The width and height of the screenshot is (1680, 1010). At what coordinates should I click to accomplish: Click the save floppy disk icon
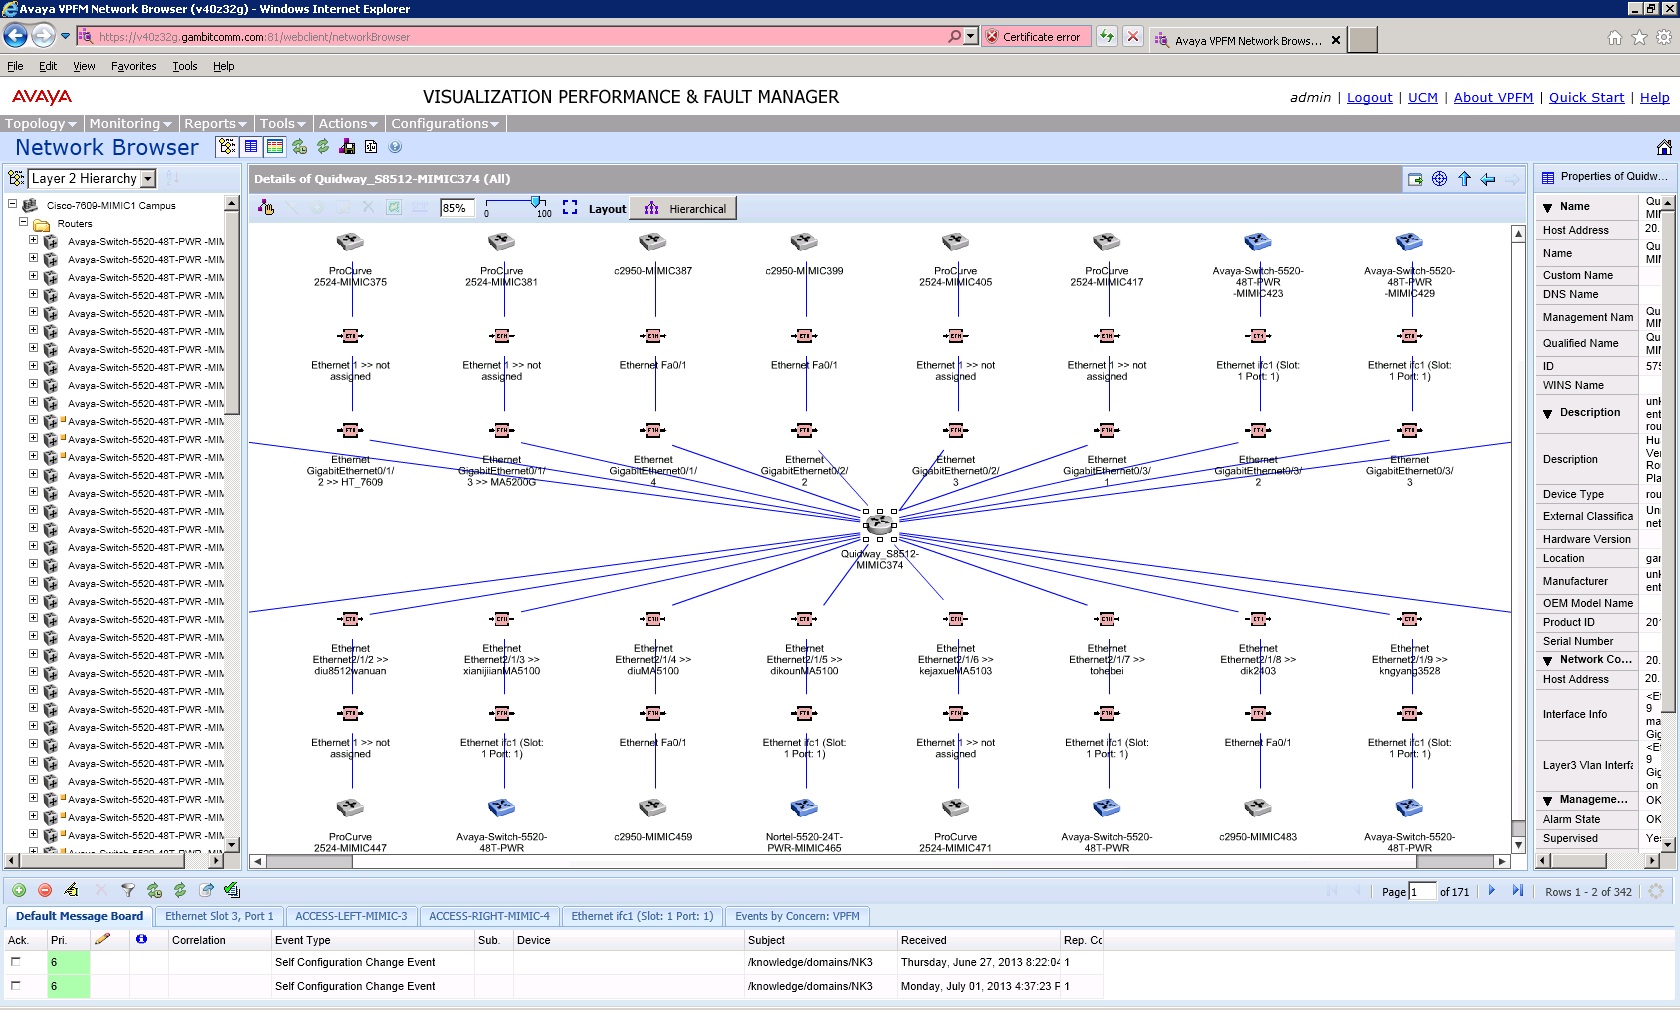click(347, 147)
